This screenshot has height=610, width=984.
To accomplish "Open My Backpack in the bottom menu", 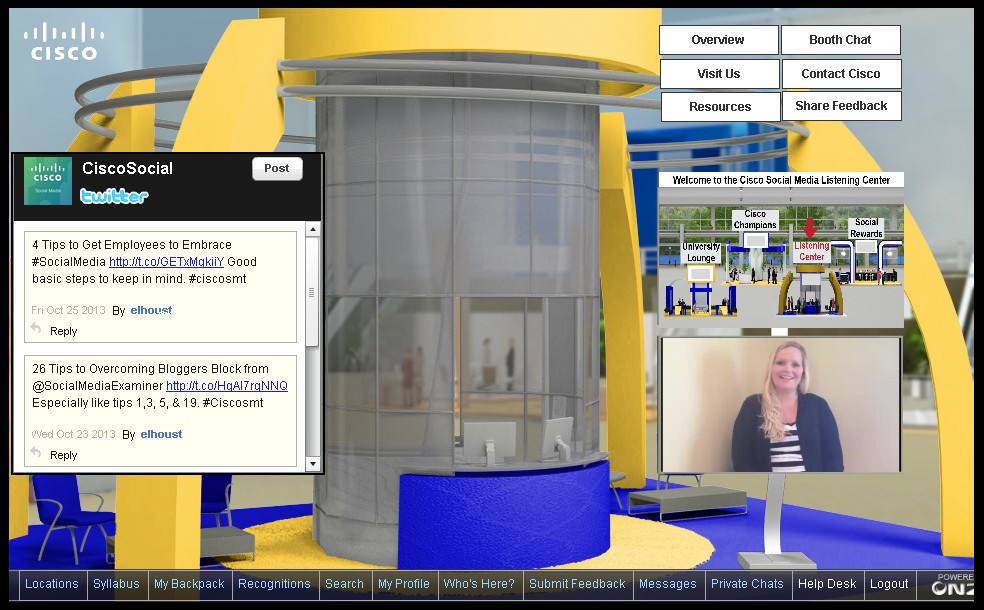I will coord(189,584).
